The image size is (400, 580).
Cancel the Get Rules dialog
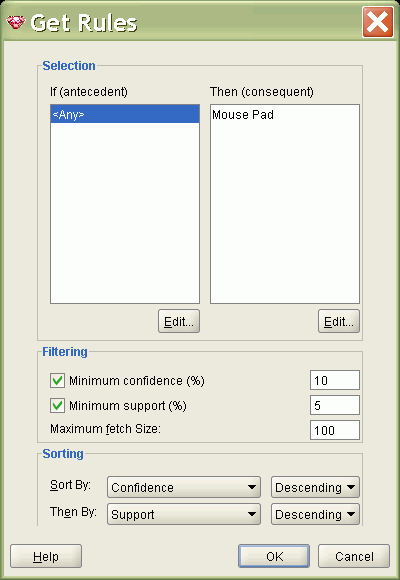point(354,556)
